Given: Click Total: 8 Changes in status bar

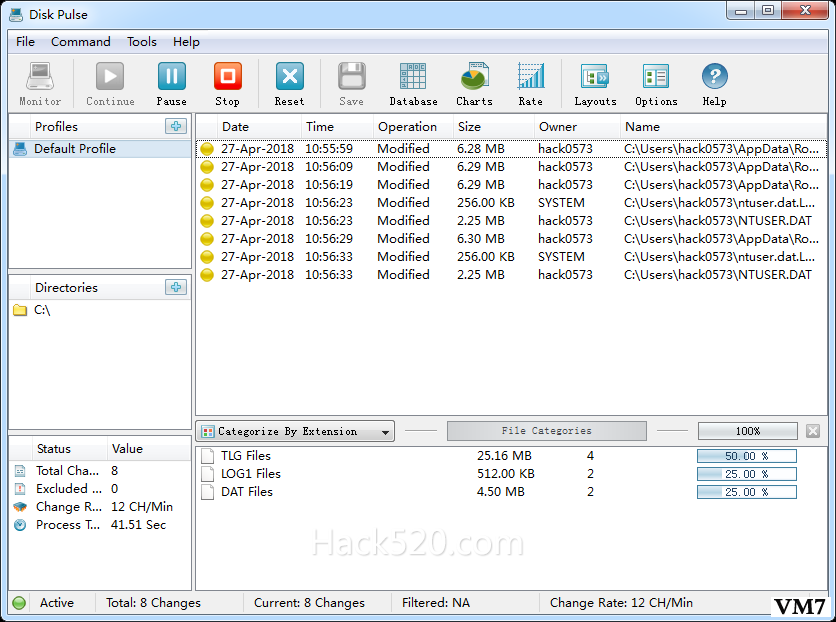Looking at the screenshot, I should coord(154,603).
